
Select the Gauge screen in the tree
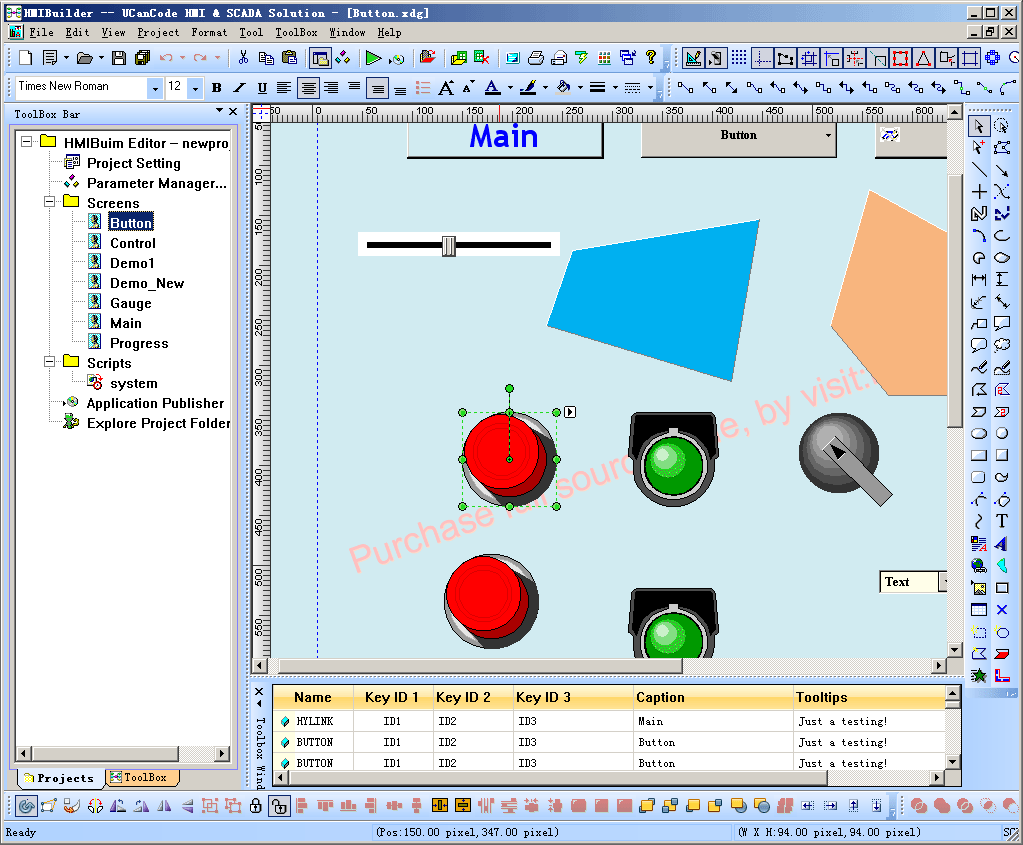click(131, 303)
